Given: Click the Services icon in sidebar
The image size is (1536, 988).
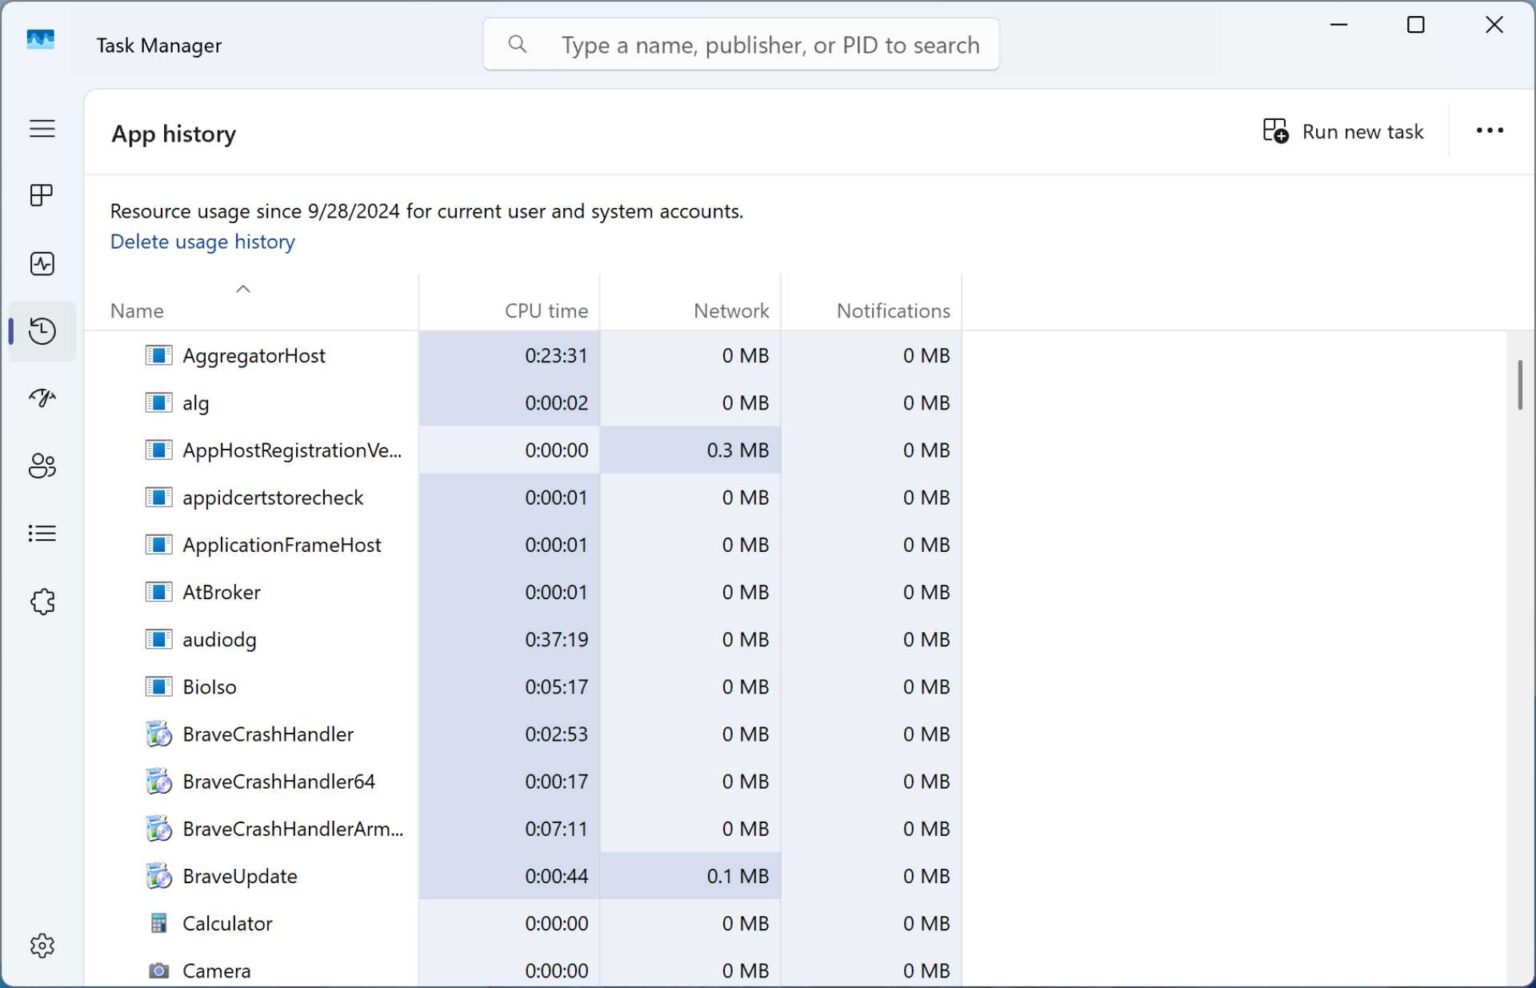Looking at the screenshot, I should click(x=41, y=600).
